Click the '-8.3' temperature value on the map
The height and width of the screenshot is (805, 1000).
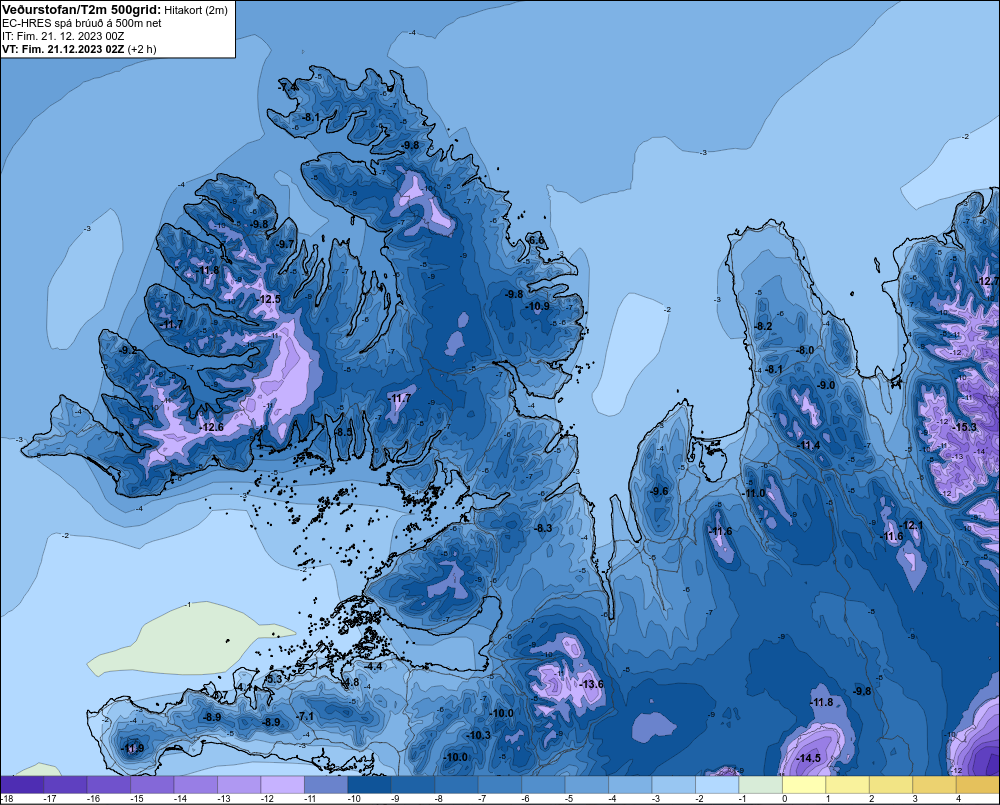pos(543,528)
